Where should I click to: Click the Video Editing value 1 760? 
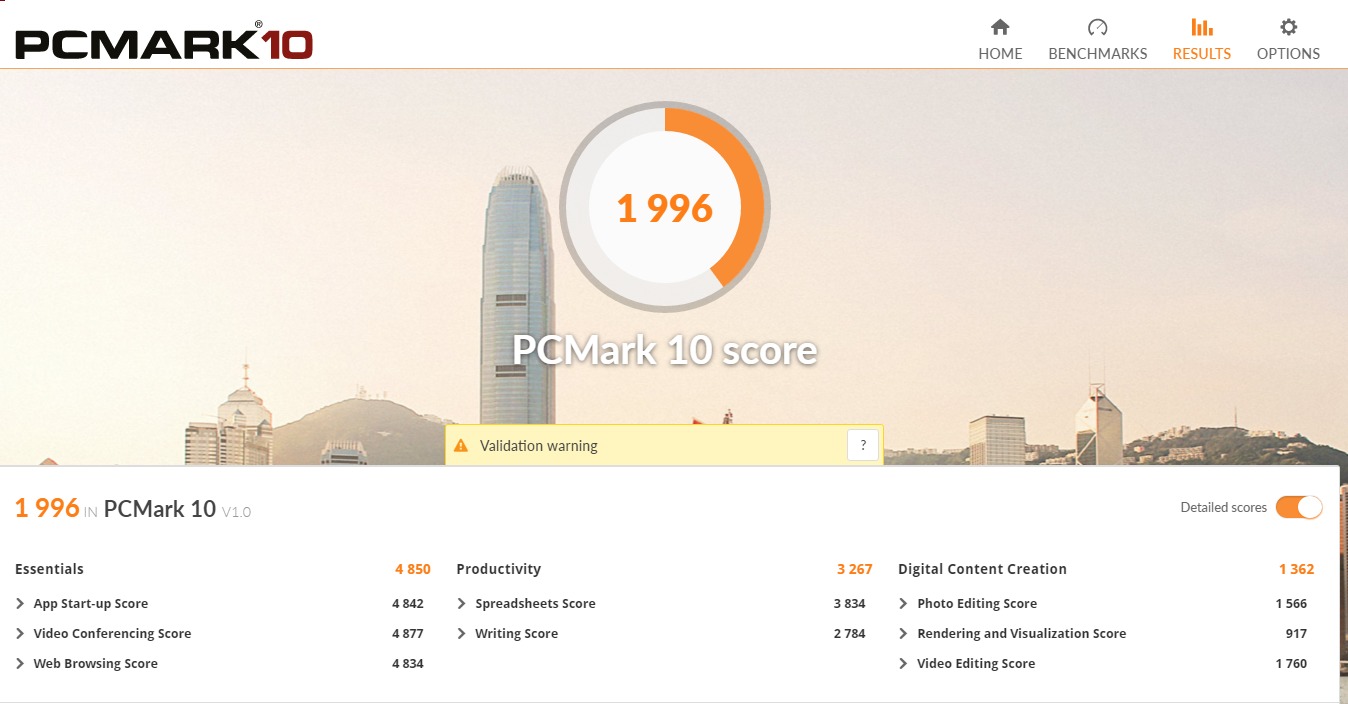point(1291,663)
